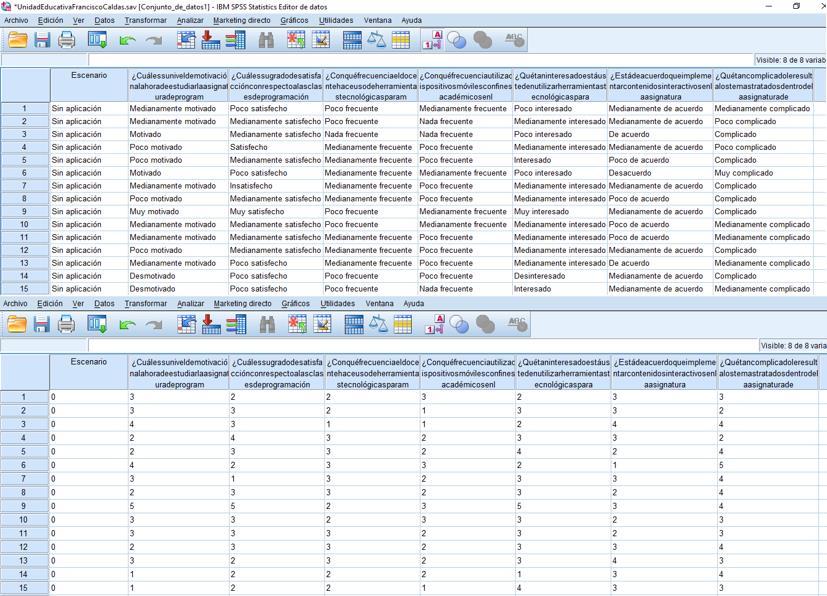Open Gráficos menu in lower menu bar
This screenshot has height=596, width=827.
(x=295, y=303)
